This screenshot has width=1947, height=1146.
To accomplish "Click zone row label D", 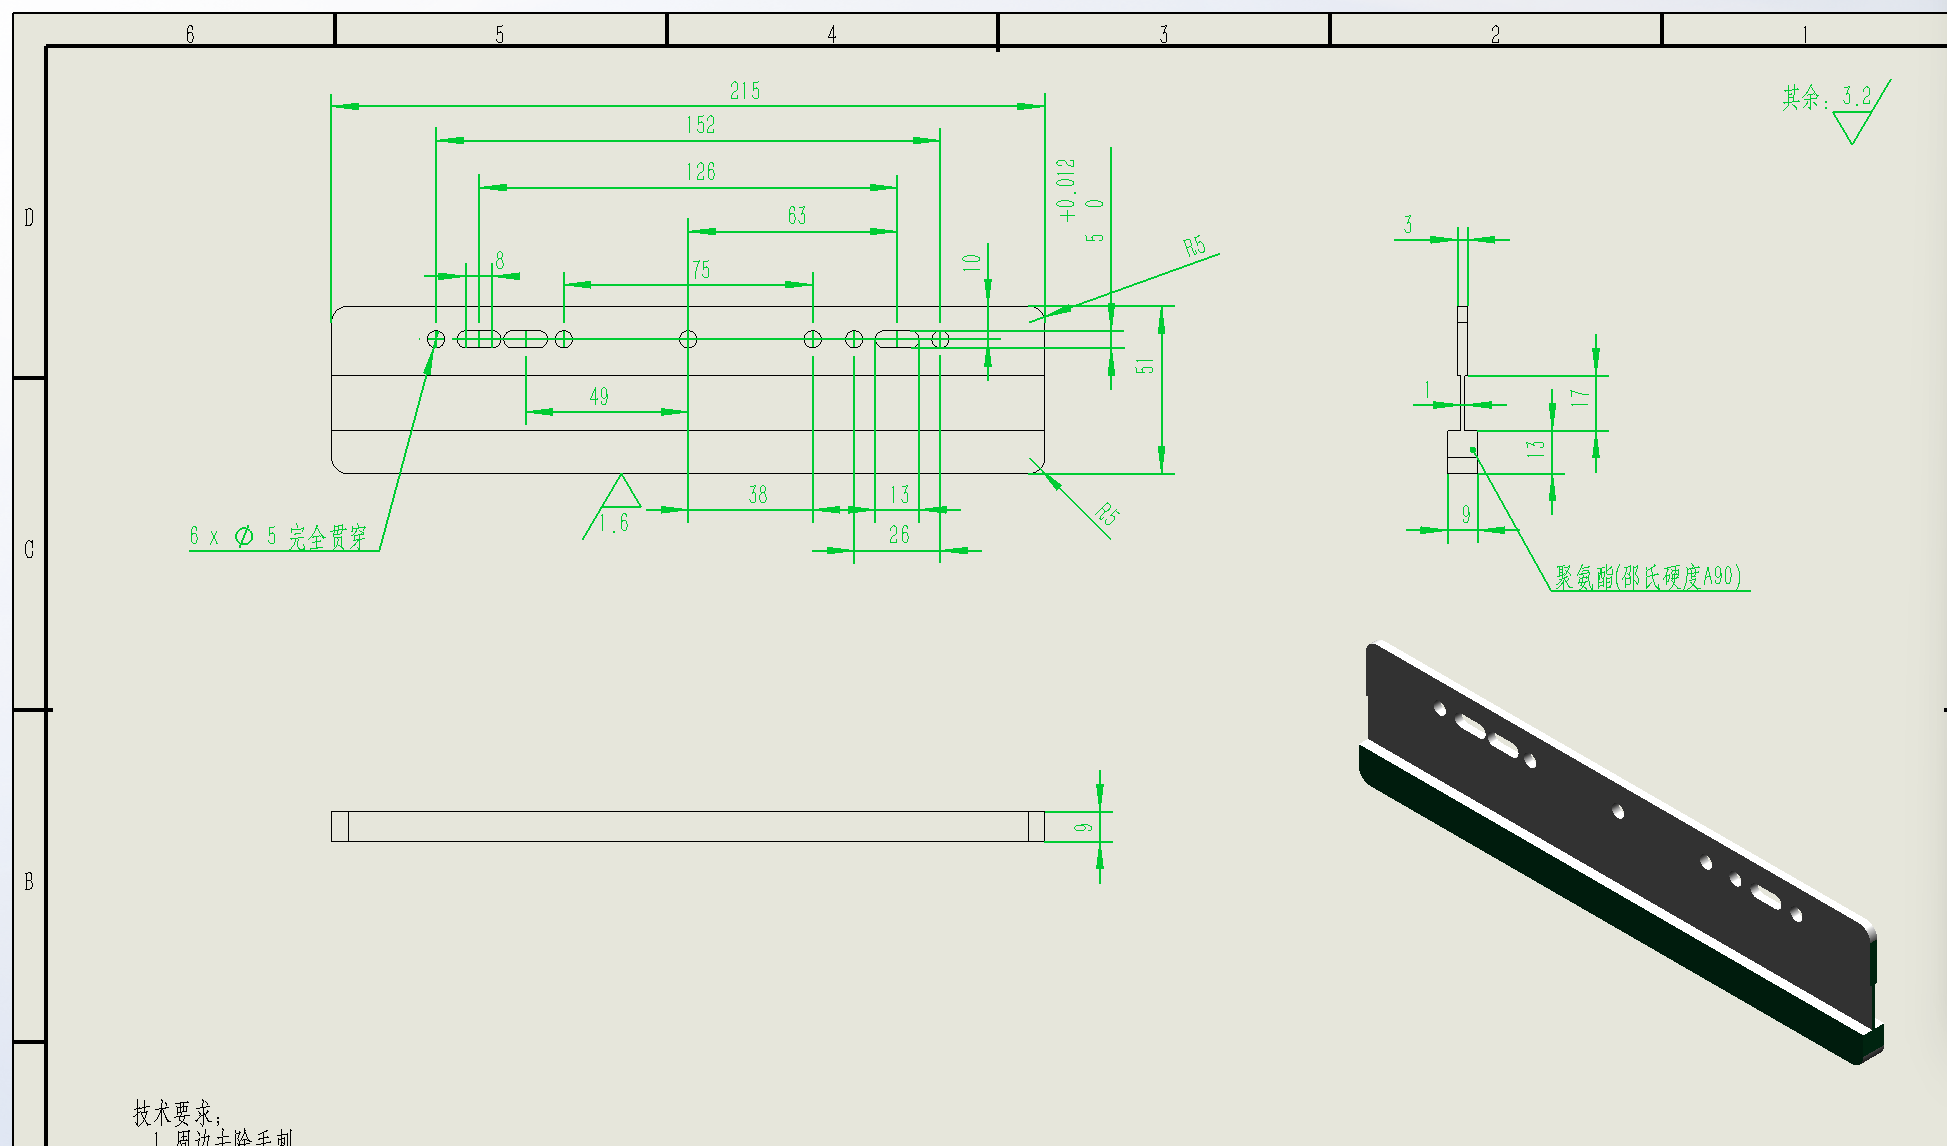I will point(29,217).
